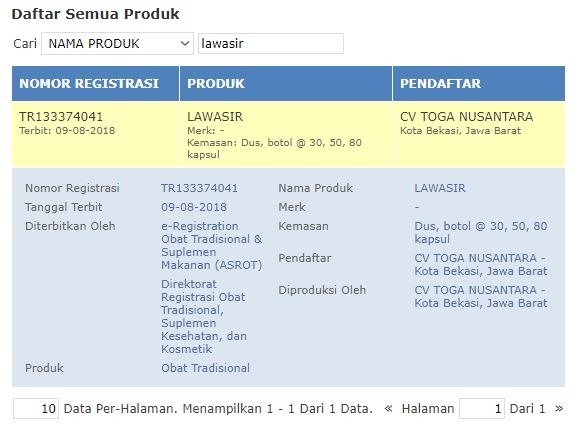The height and width of the screenshot is (435, 586).
Task: Click the Diproduksi Oleh CV TOGA NUSANTARA value
Action: tap(481, 296)
